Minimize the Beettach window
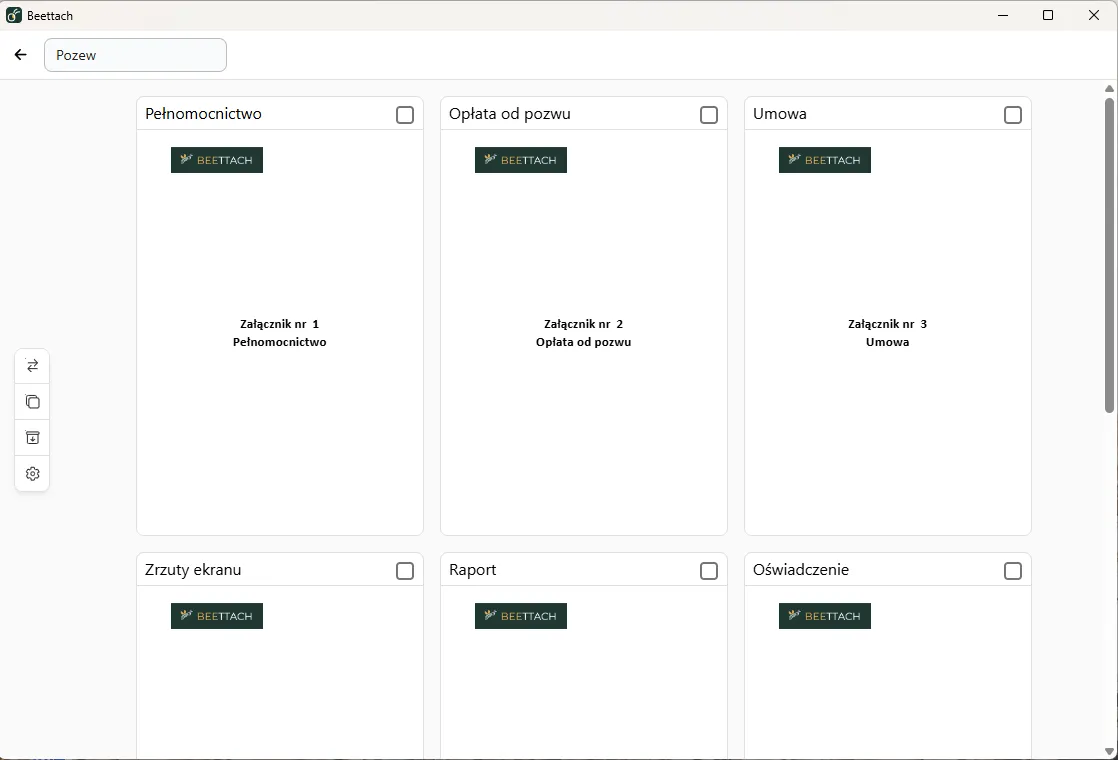The width and height of the screenshot is (1118, 760). click(x=1002, y=15)
